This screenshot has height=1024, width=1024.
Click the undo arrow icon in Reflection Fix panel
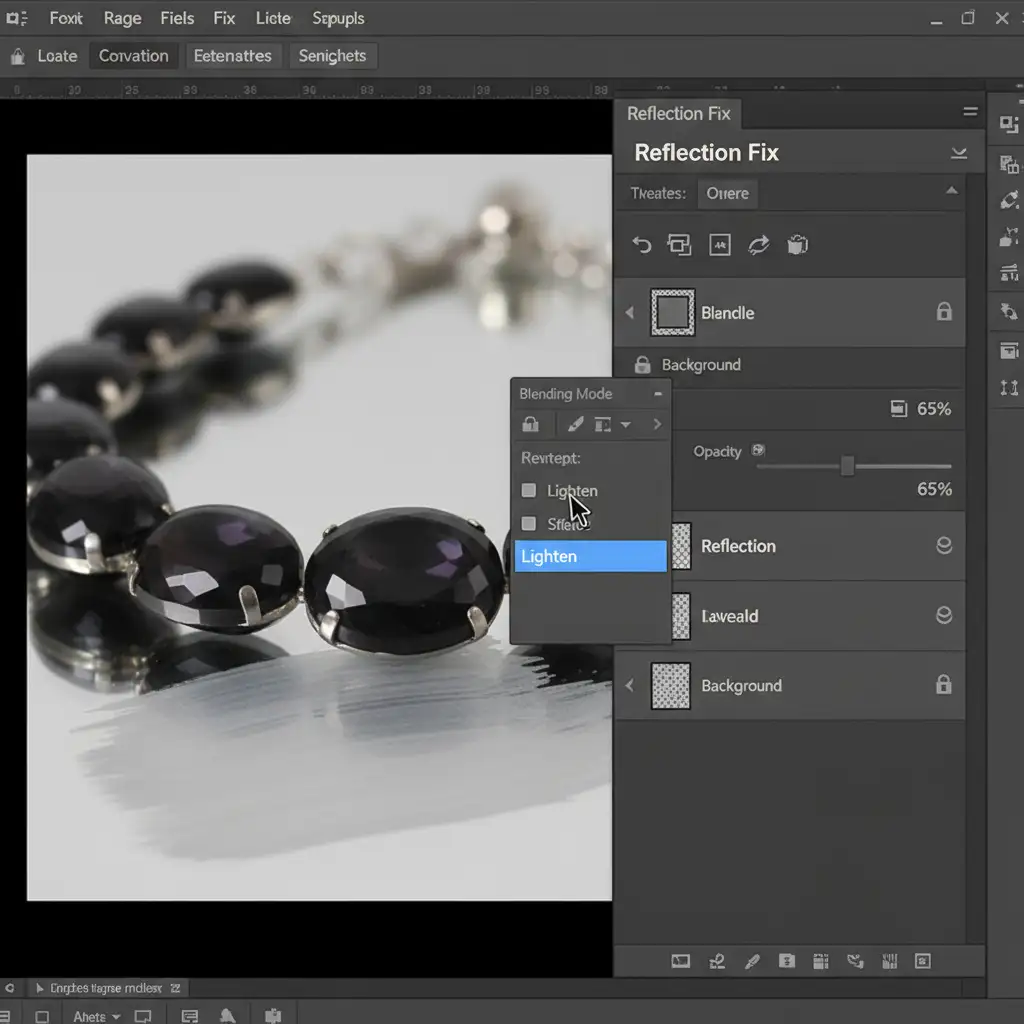pyautogui.click(x=642, y=245)
